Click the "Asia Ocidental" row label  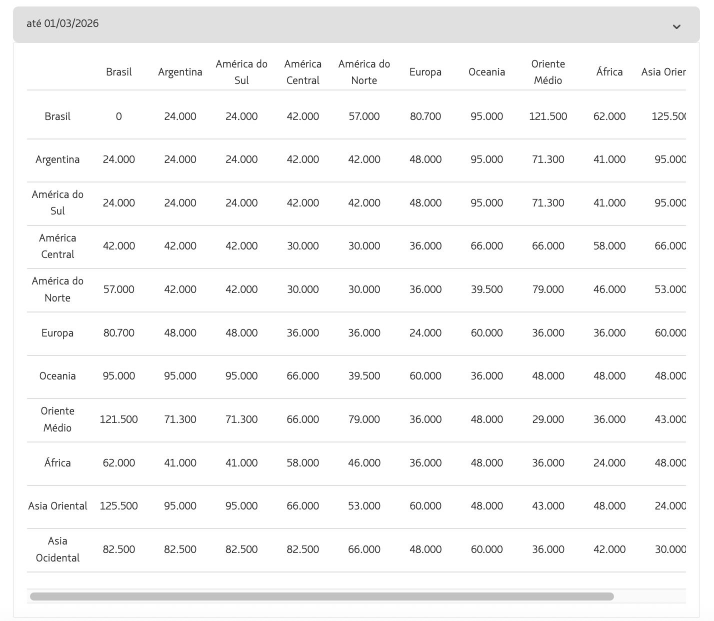57,549
